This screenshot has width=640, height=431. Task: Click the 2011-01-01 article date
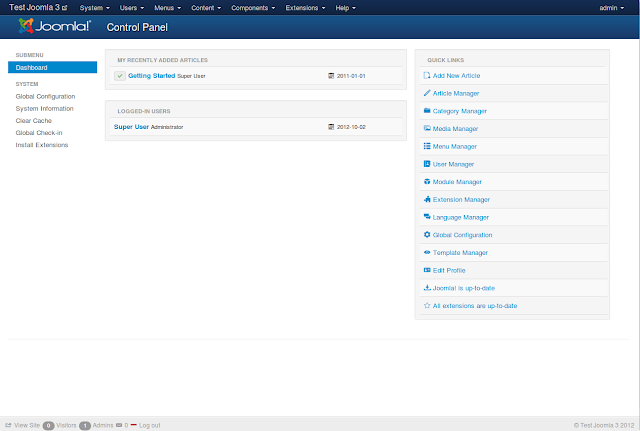click(x=351, y=76)
